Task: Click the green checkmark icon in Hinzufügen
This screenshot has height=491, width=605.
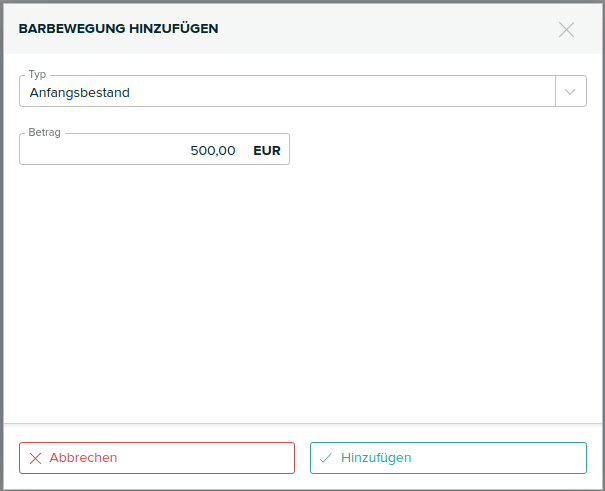Action: pyautogui.click(x=326, y=458)
